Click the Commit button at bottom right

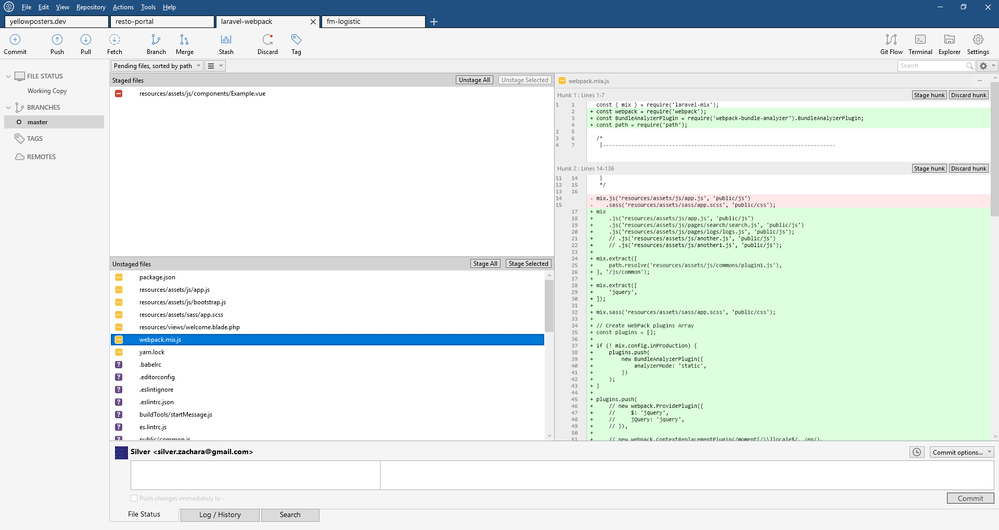pyautogui.click(x=970, y=499)
